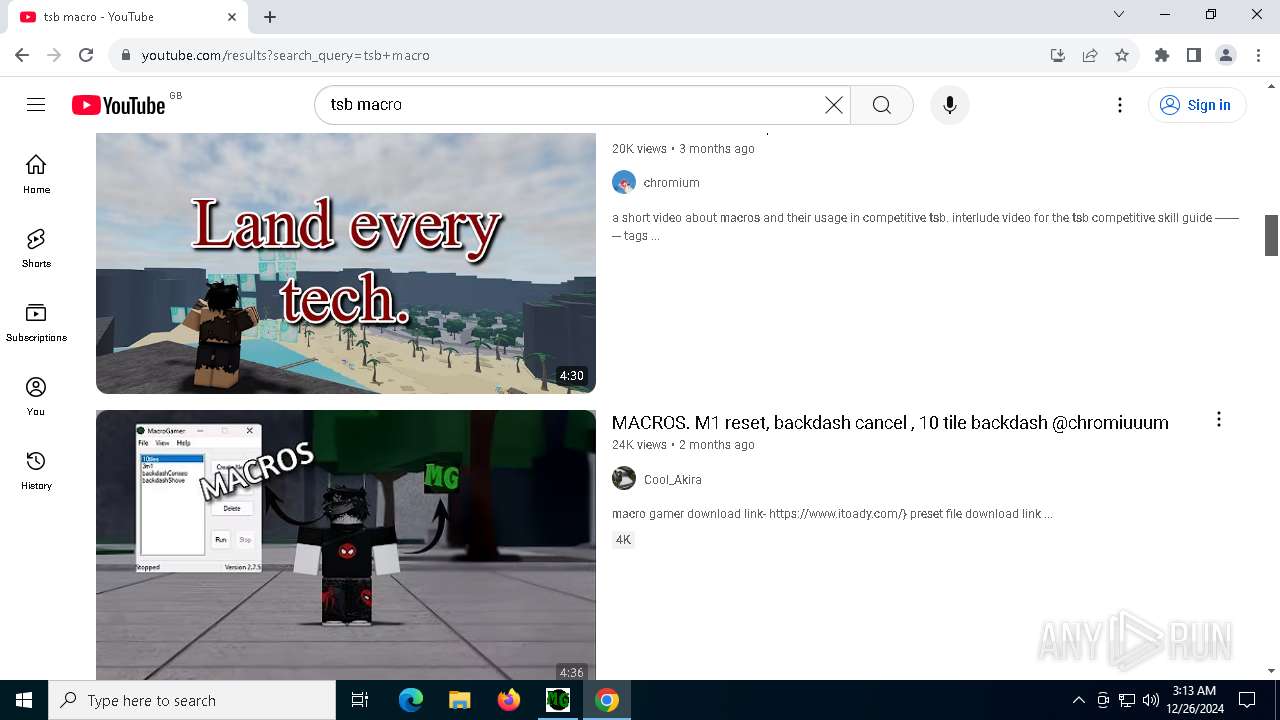Start voice search with the microphone

click(950, 105)
